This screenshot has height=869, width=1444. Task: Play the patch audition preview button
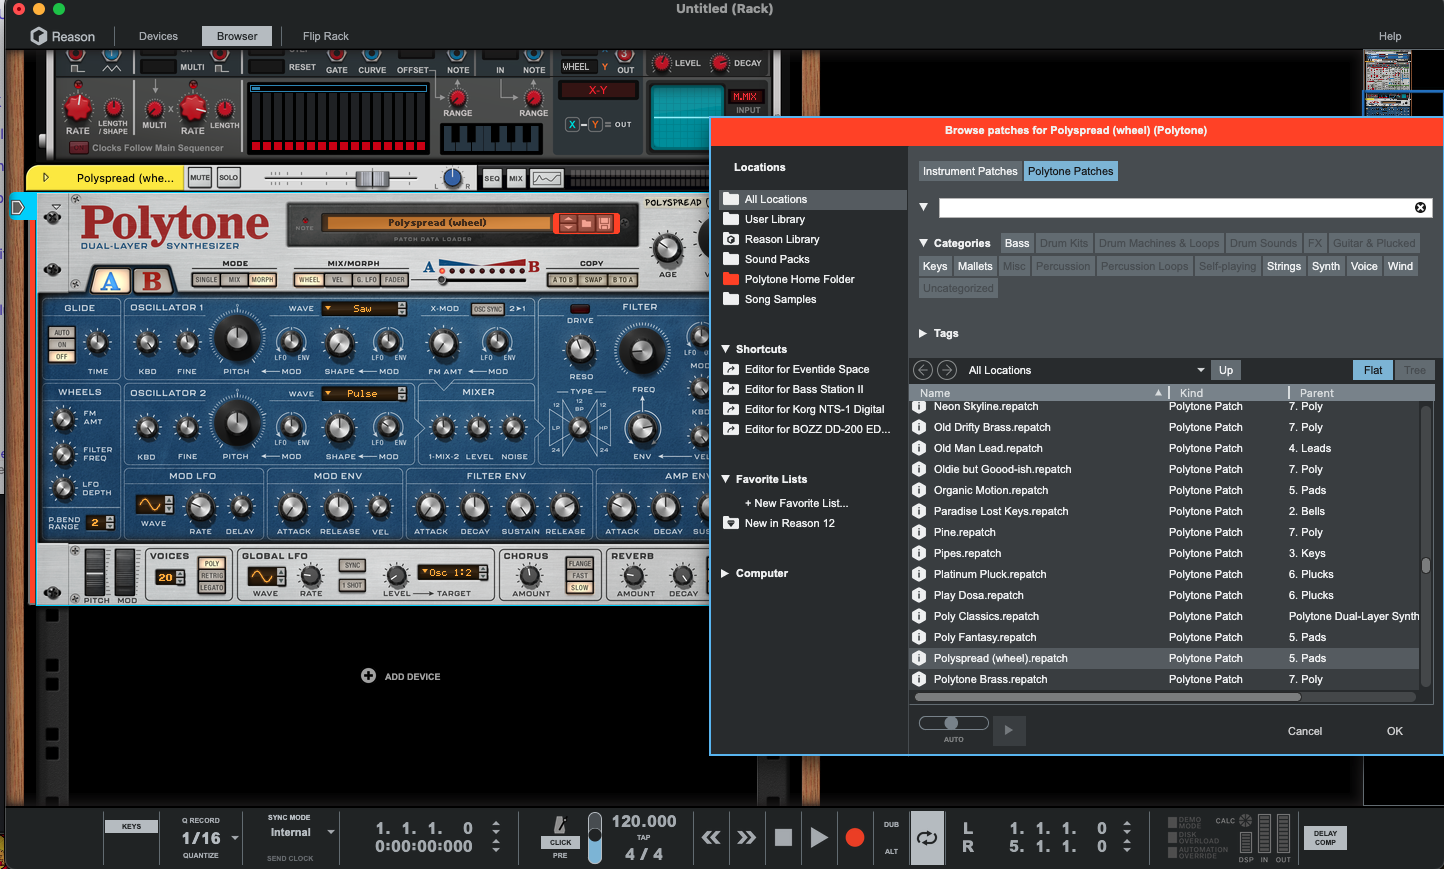[1008, 730]
